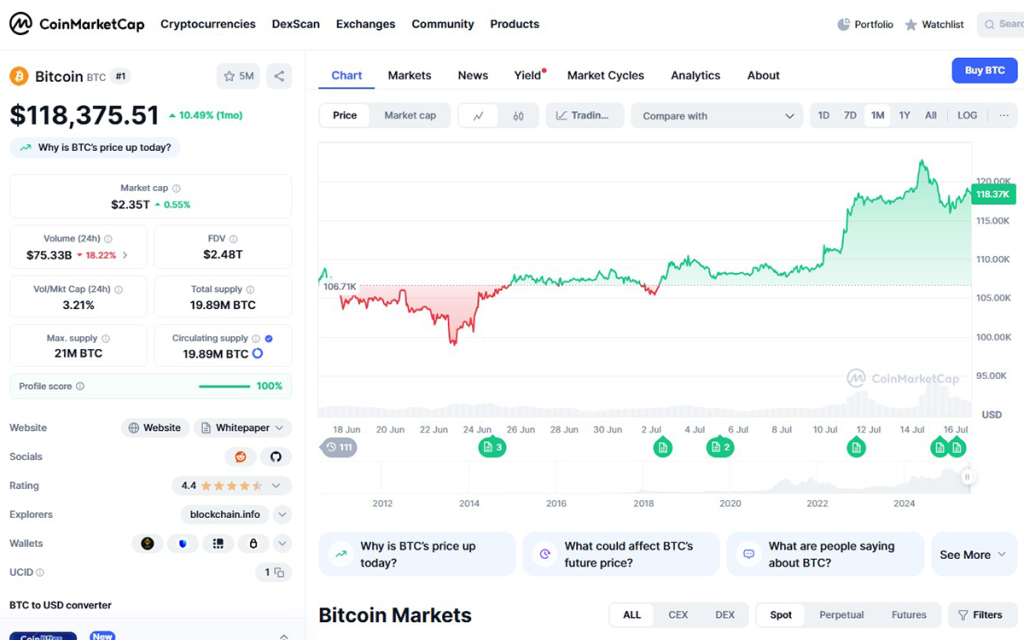This screenshot has width=1024, height=640.
Task: Open the blockchain.info explorer link
Action: pos(225,515)
